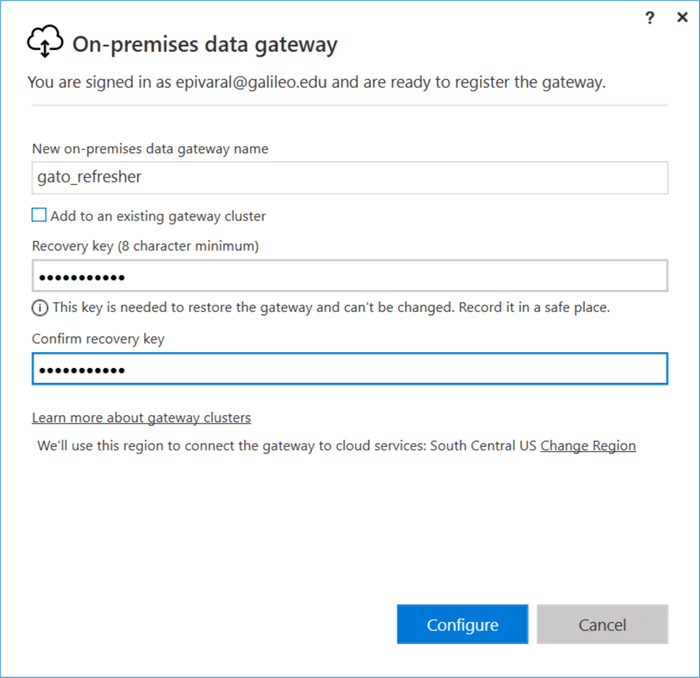The image size is (700, 678).
Task: Click the Change Region link
Action: [x=588, y=446]
